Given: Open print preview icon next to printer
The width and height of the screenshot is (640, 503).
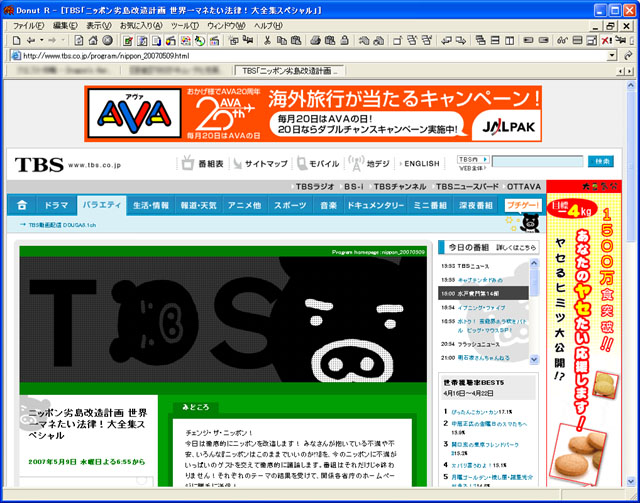Looking at the screenshot, I should click(330, 40).
